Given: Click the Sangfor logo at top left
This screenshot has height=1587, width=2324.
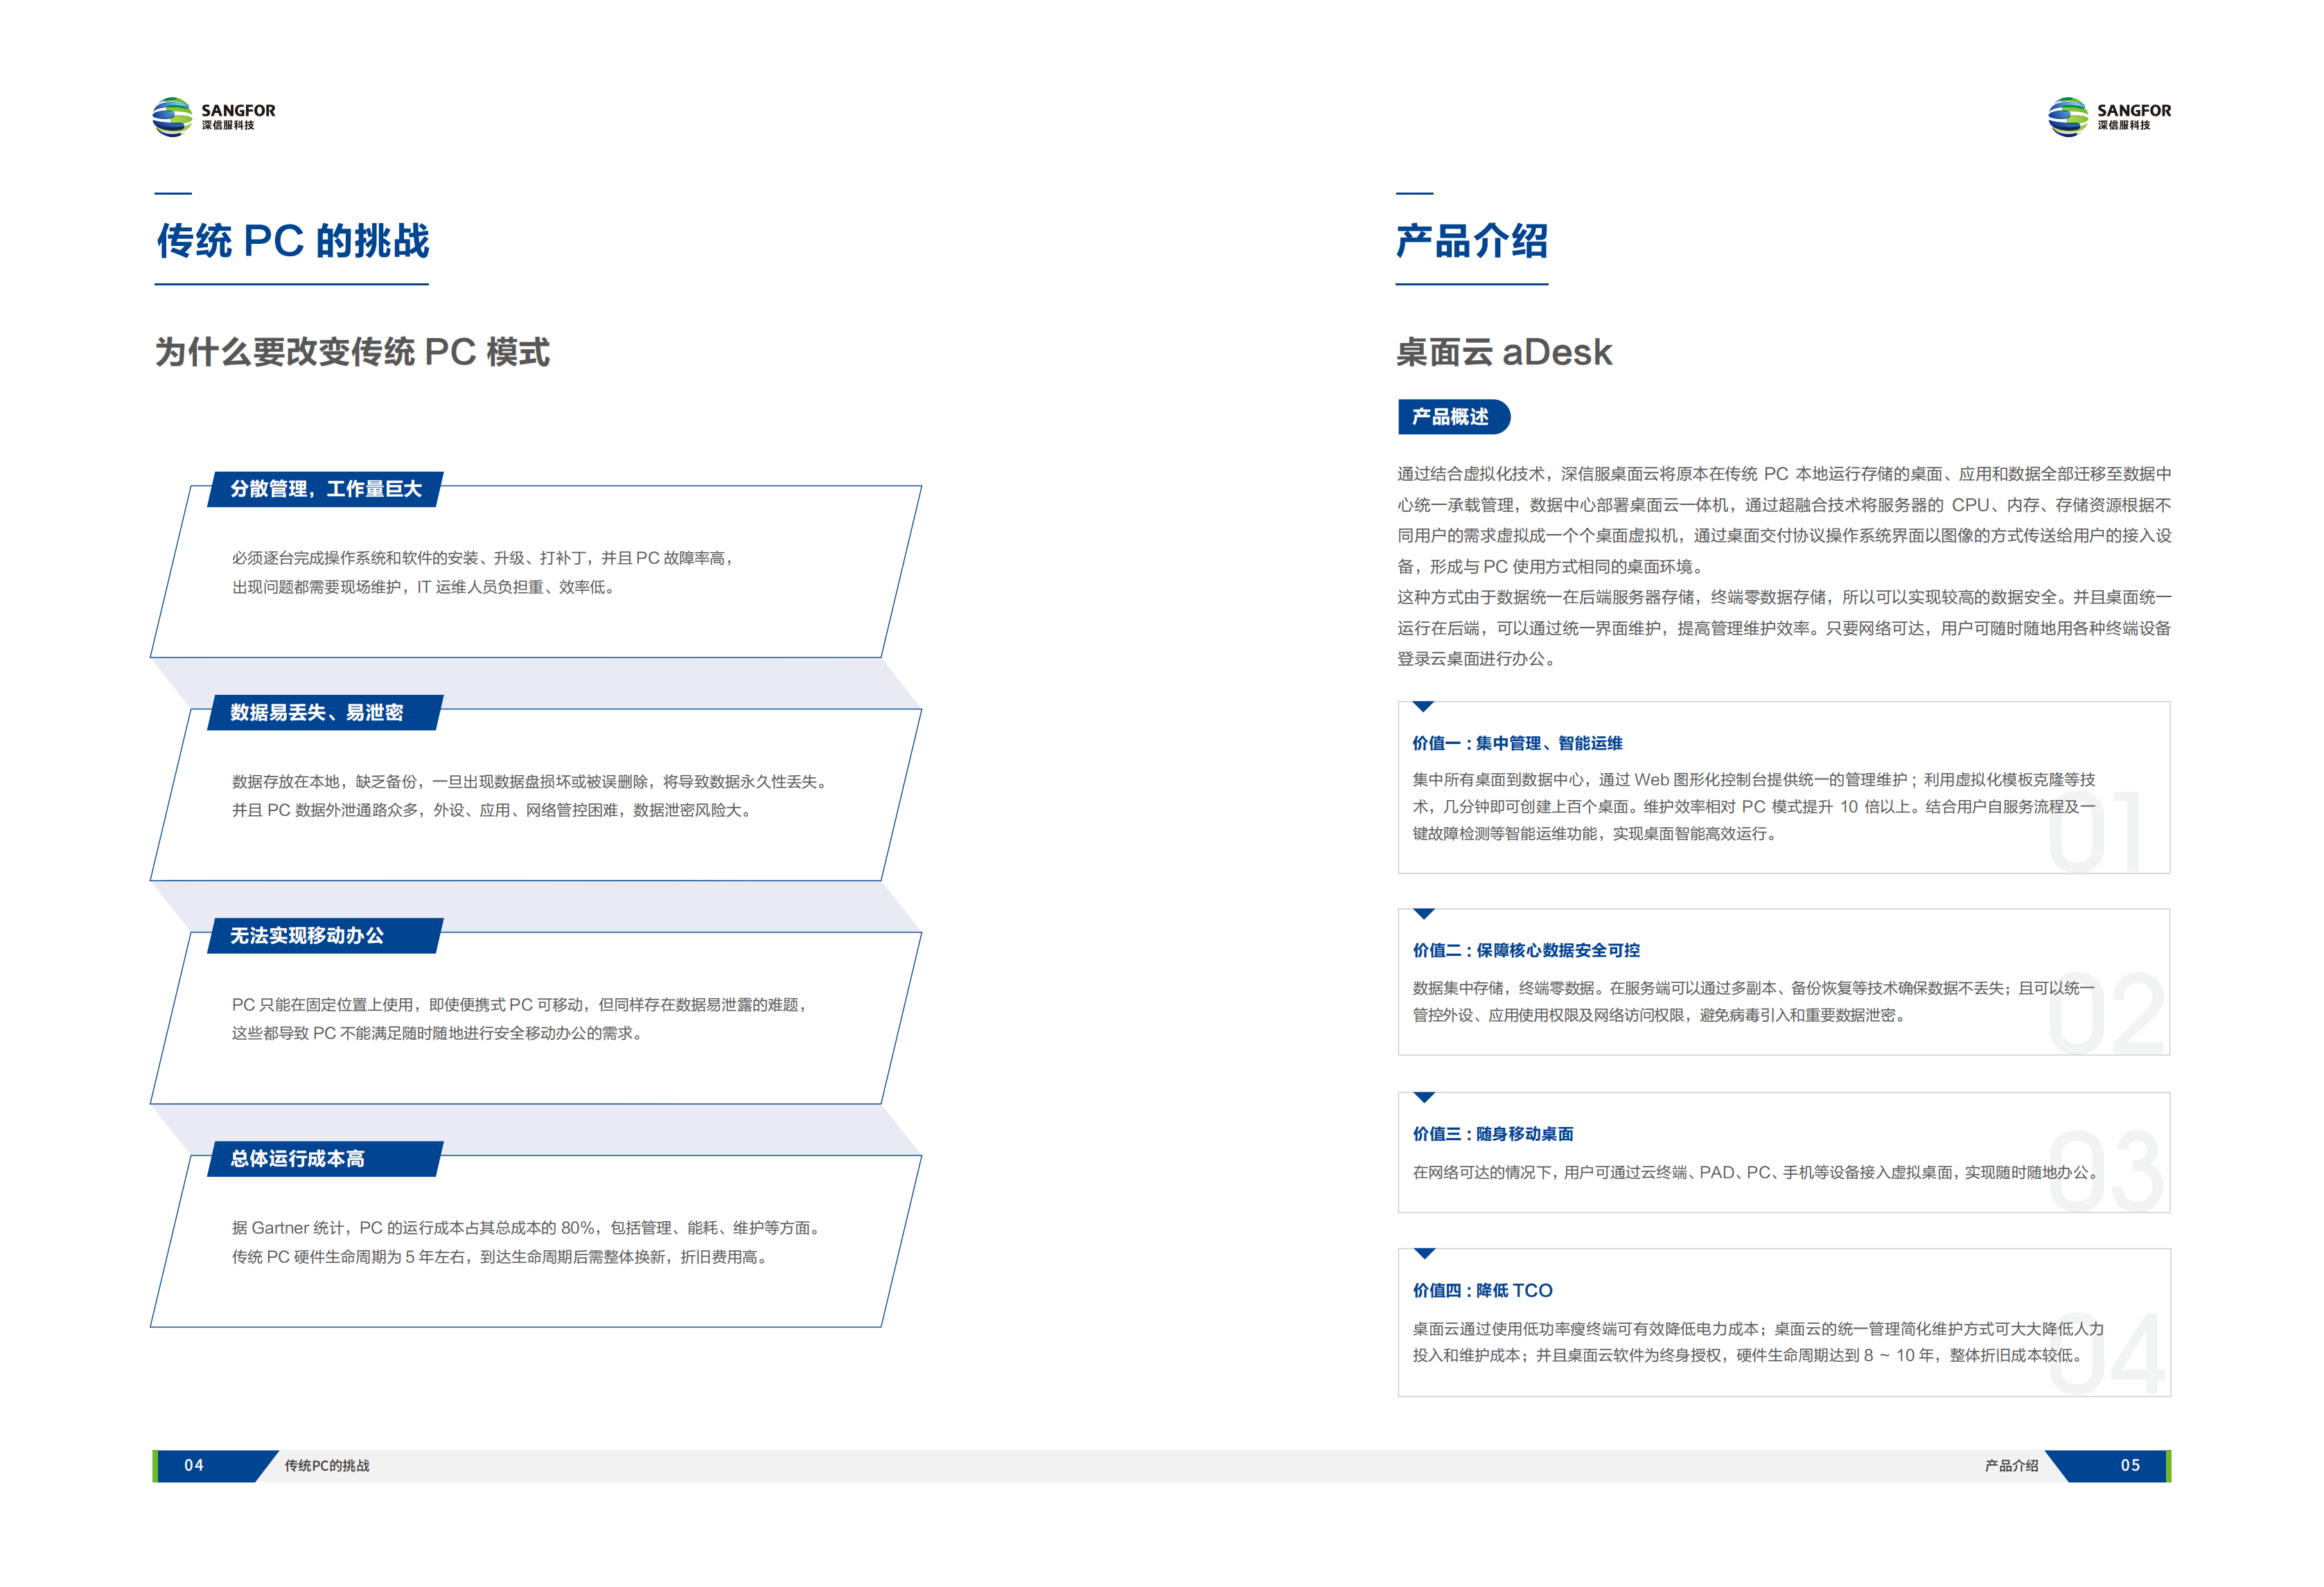Looking at the screenshot, I should (214, 117).
